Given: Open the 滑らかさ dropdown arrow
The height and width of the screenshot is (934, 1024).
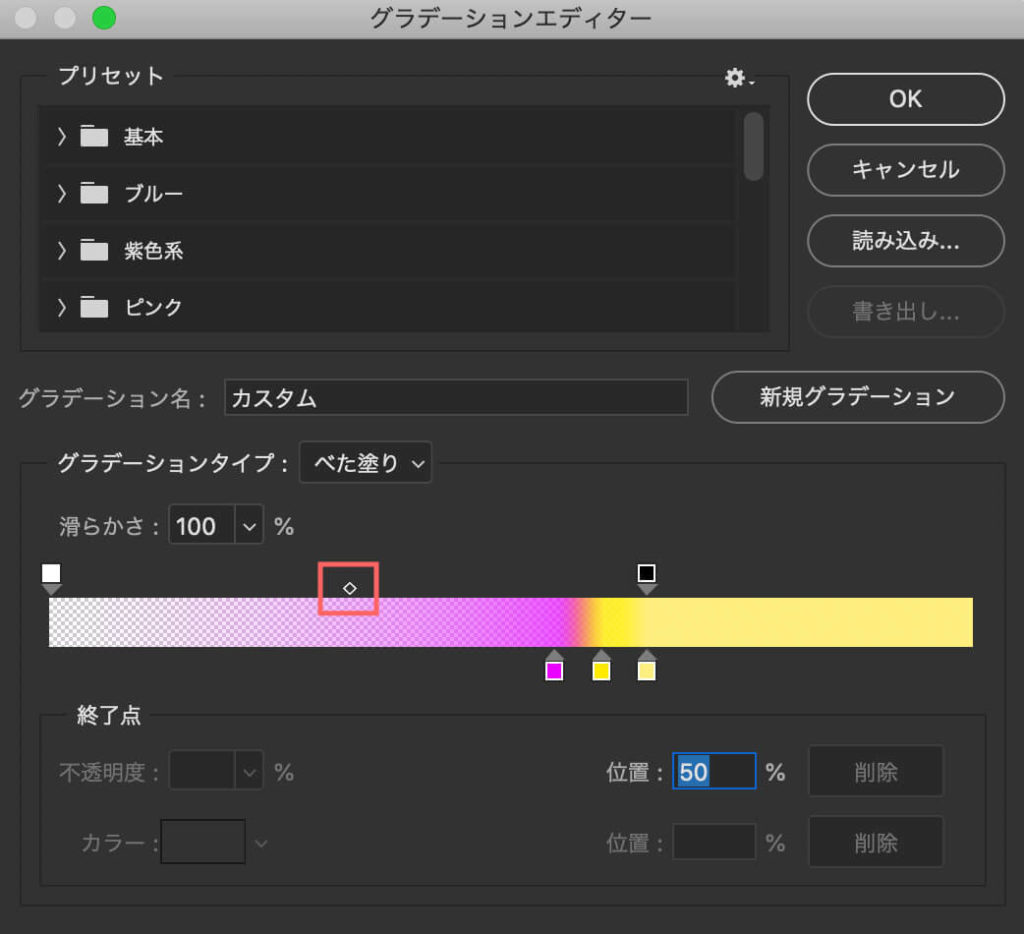Looking at the screenshot, I should [249, 526].
